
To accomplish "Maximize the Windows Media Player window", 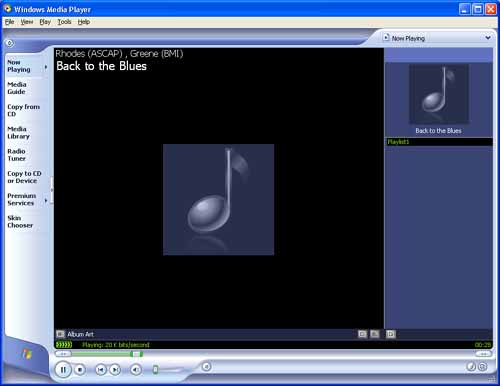I will [478, 9].
